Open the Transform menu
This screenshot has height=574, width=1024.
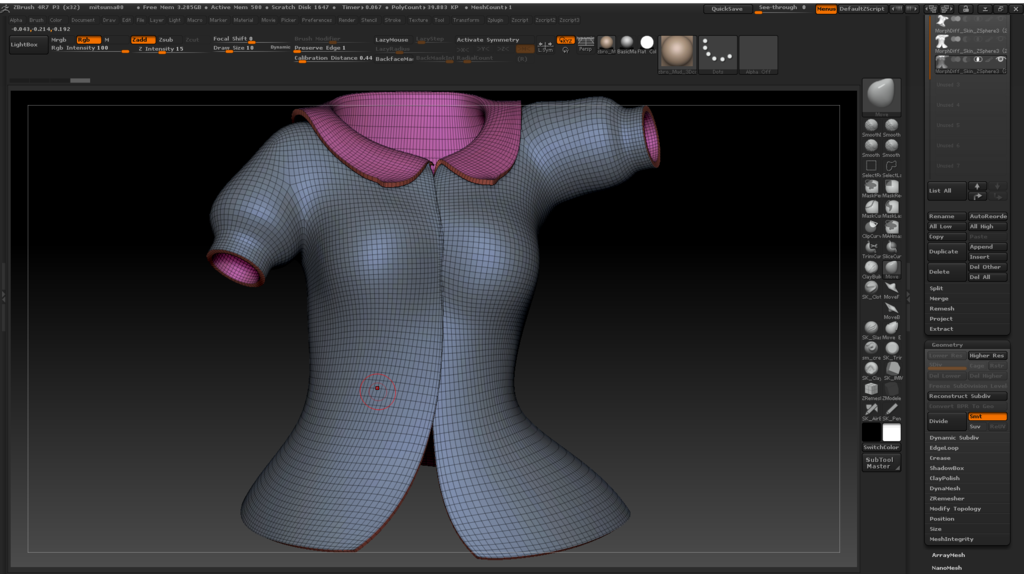(466, 20)
